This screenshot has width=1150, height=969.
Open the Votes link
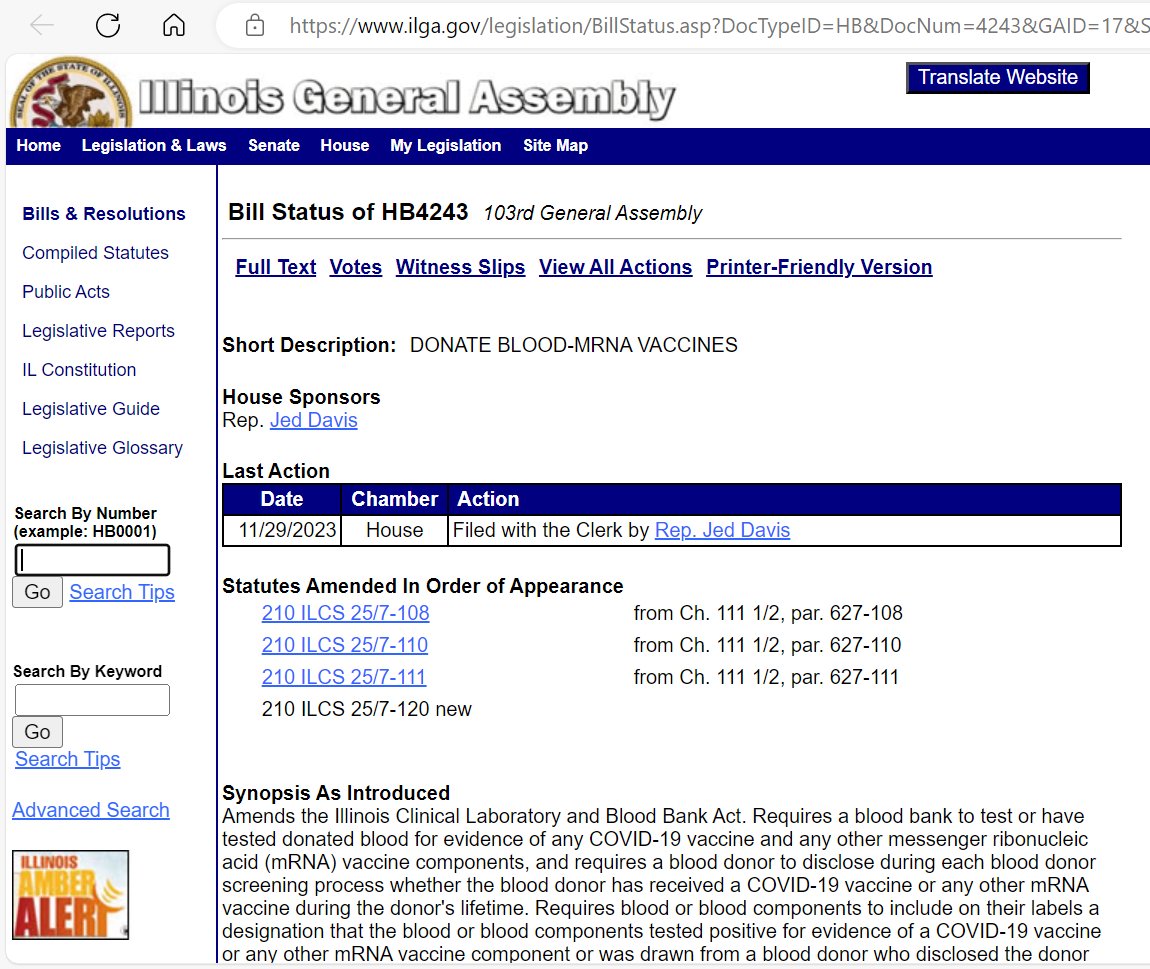pyautogui.click(x=356, y=267)
